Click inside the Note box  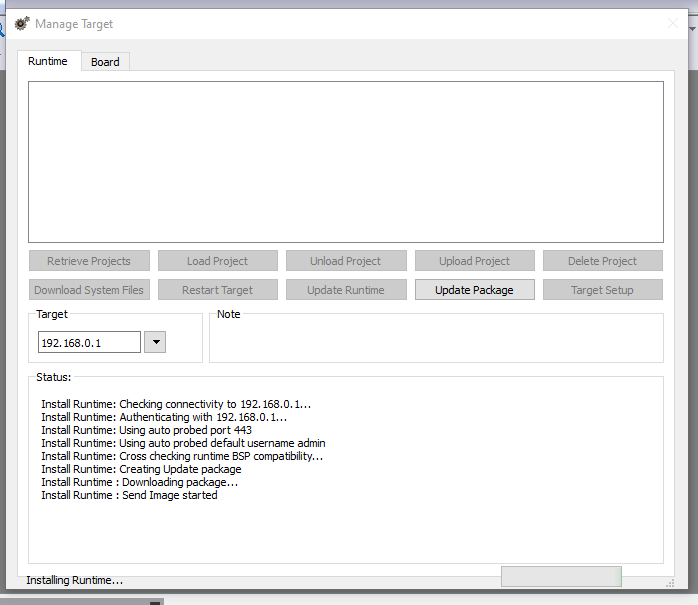tap(436, 340)
